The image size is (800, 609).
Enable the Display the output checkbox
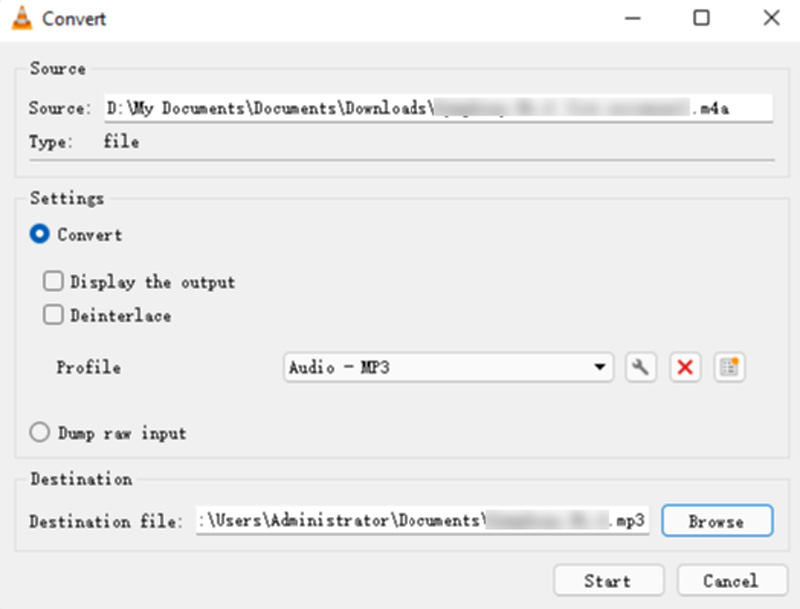pyautogui.click(x=54, y=282)
